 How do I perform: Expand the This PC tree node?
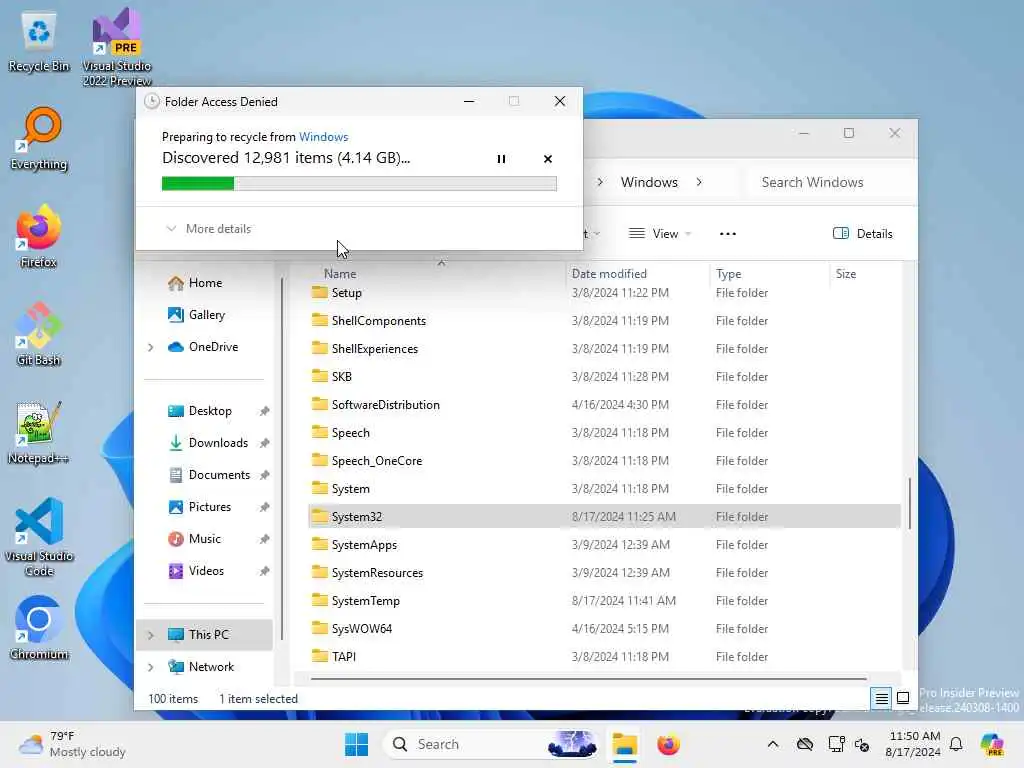click(x=151, y=635)
